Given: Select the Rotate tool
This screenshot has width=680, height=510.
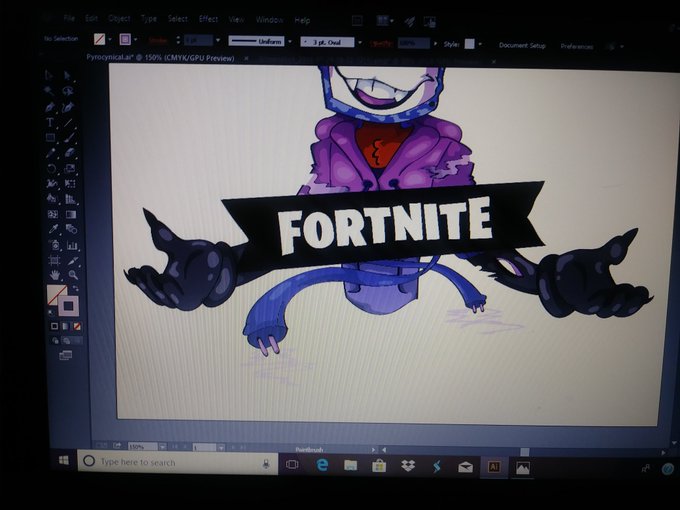Looking at the screenshot, I should pyautogui.click(x=52, y=168).
